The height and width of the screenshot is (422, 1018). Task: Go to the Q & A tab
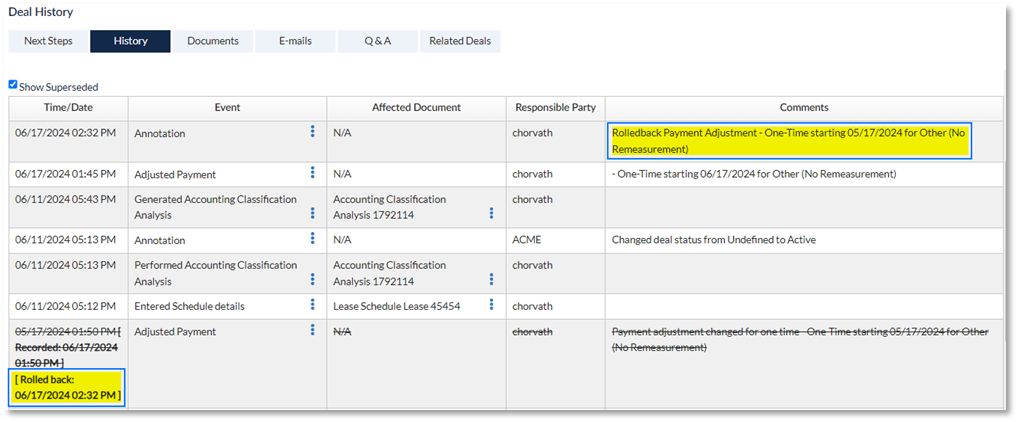(377, 41)
